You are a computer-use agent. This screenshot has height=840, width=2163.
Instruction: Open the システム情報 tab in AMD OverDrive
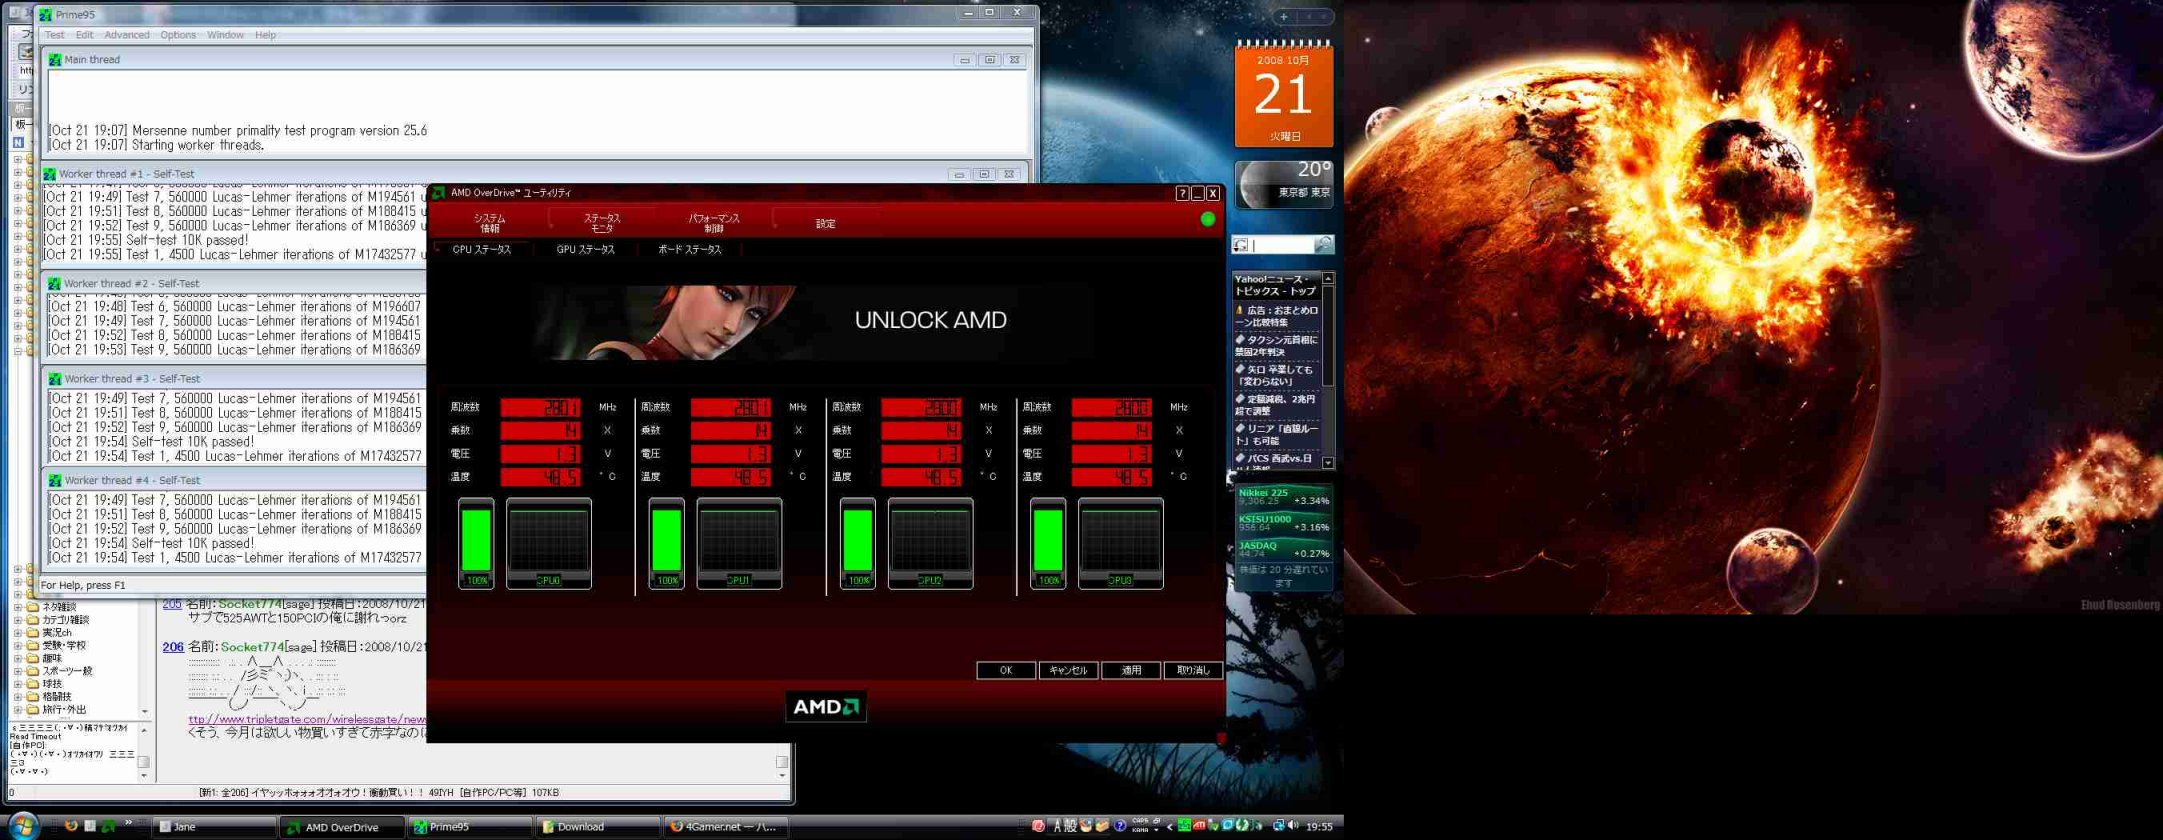pyautogui.click(x=489, y=222)
